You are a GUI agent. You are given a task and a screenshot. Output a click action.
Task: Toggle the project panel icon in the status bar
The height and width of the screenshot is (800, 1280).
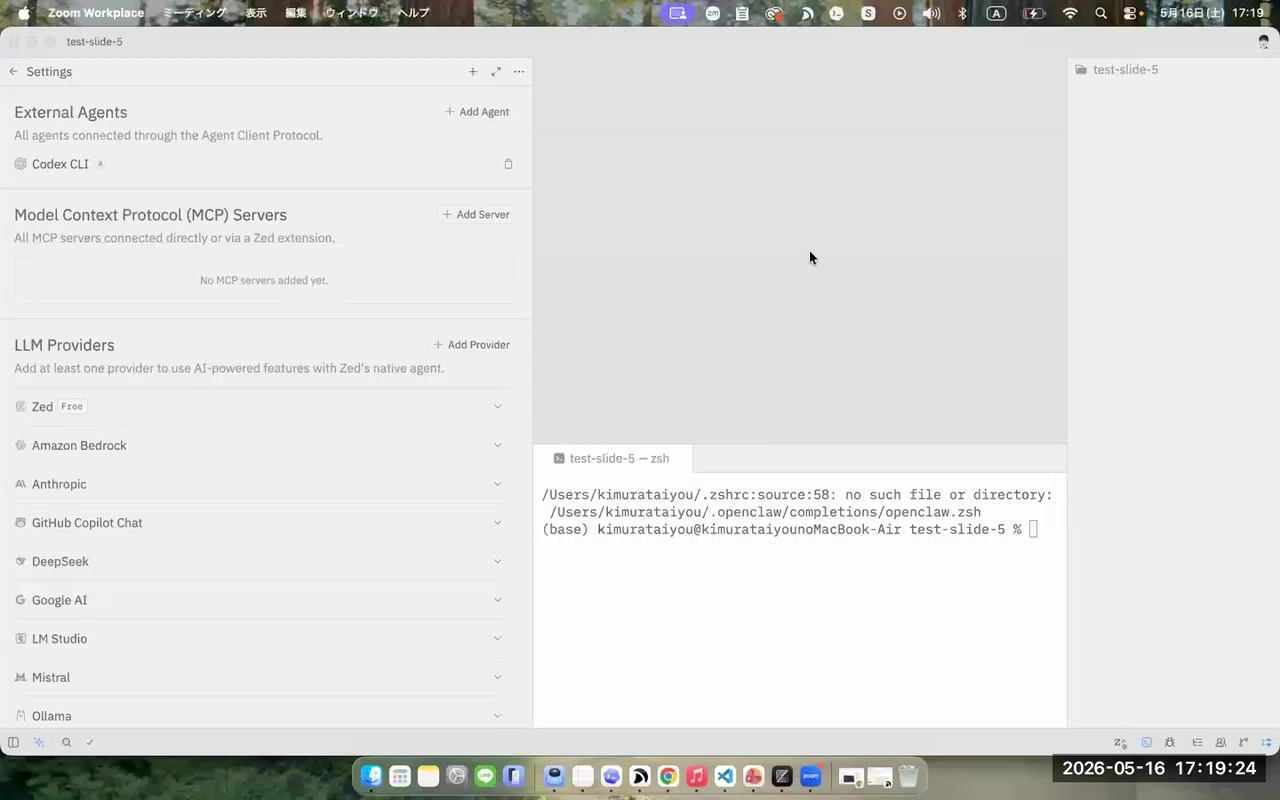(1268, 743)
